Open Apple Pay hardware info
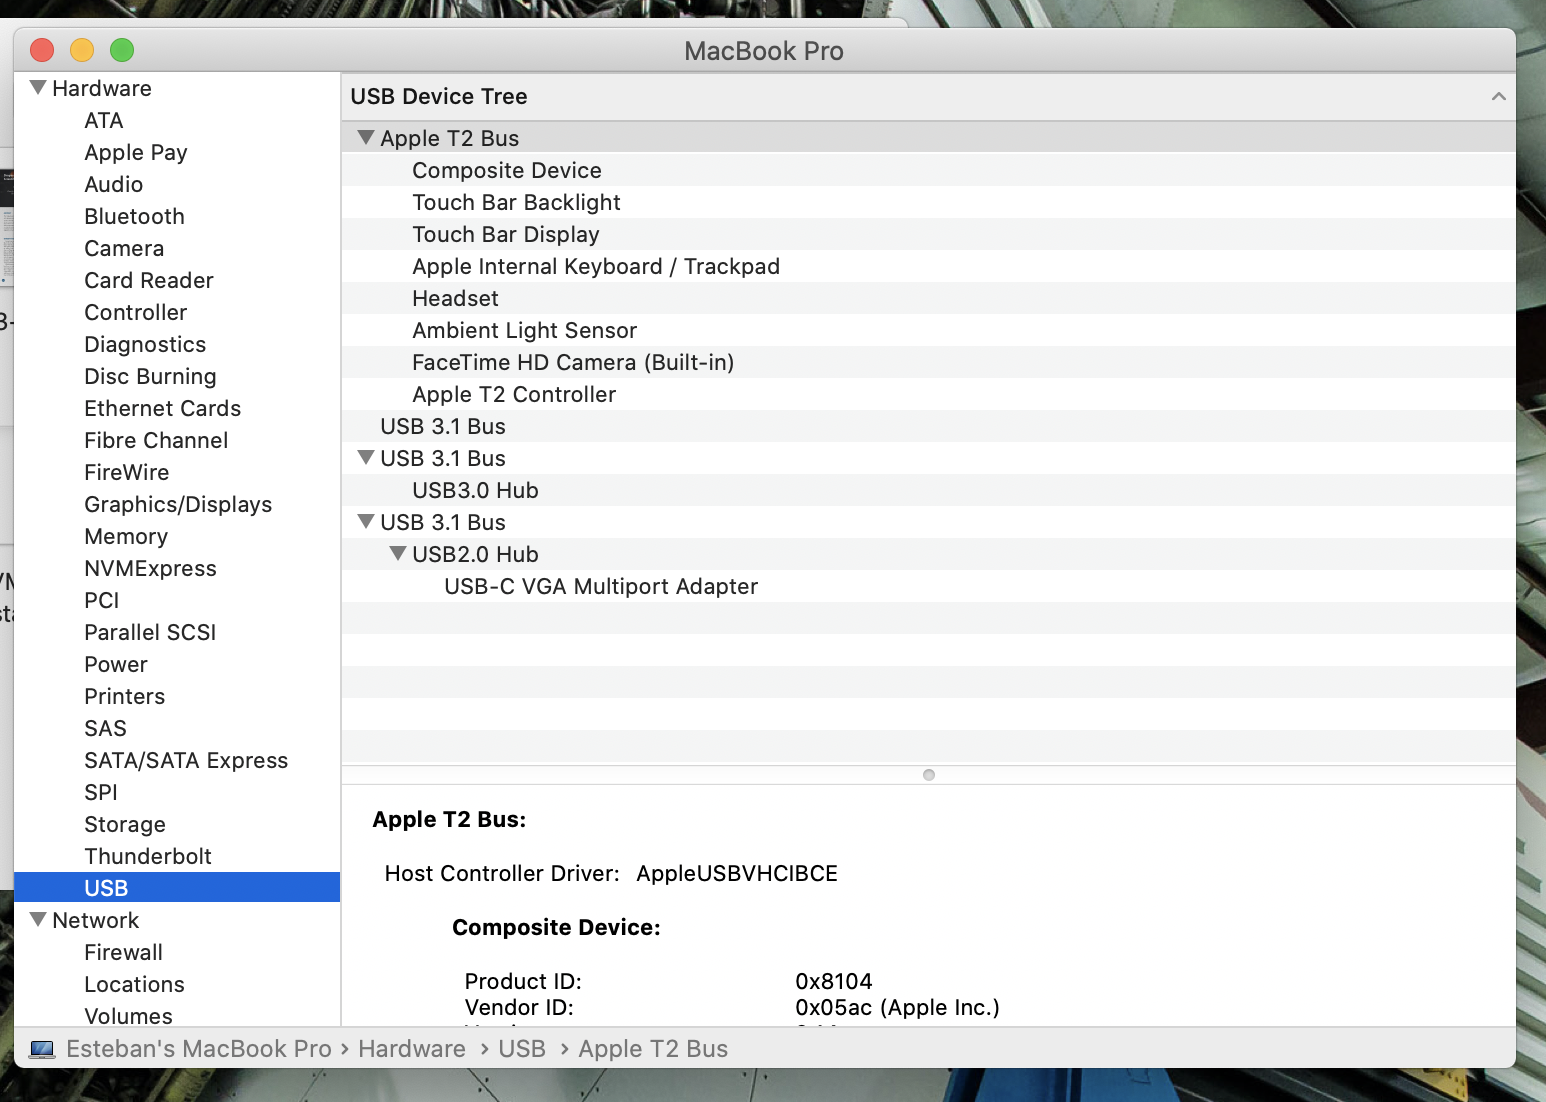The width and height of the screenshot is (1546, 1102). pyautogui.click(x=136, y=152)
